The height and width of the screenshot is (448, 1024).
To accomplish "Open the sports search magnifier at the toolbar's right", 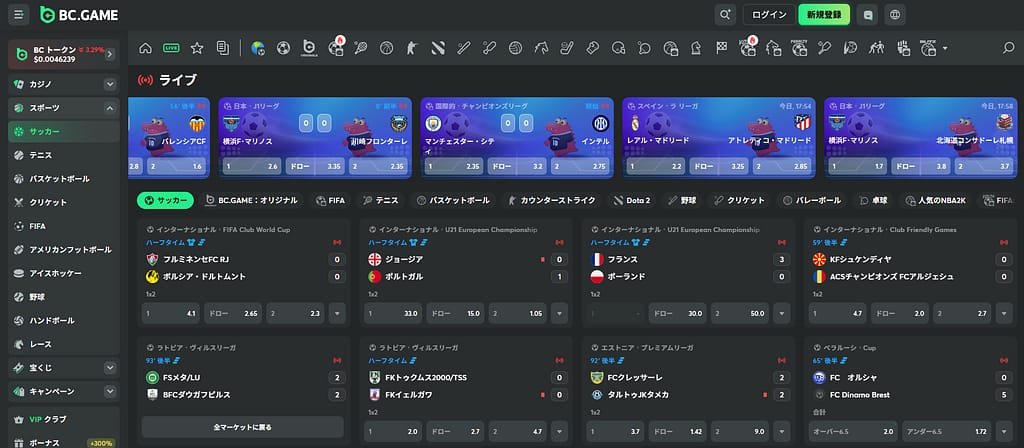I will [1008, 48].
